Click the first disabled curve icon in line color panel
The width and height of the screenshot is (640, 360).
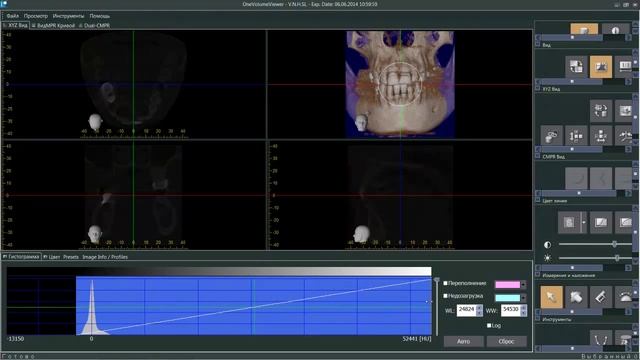point(576,178)
